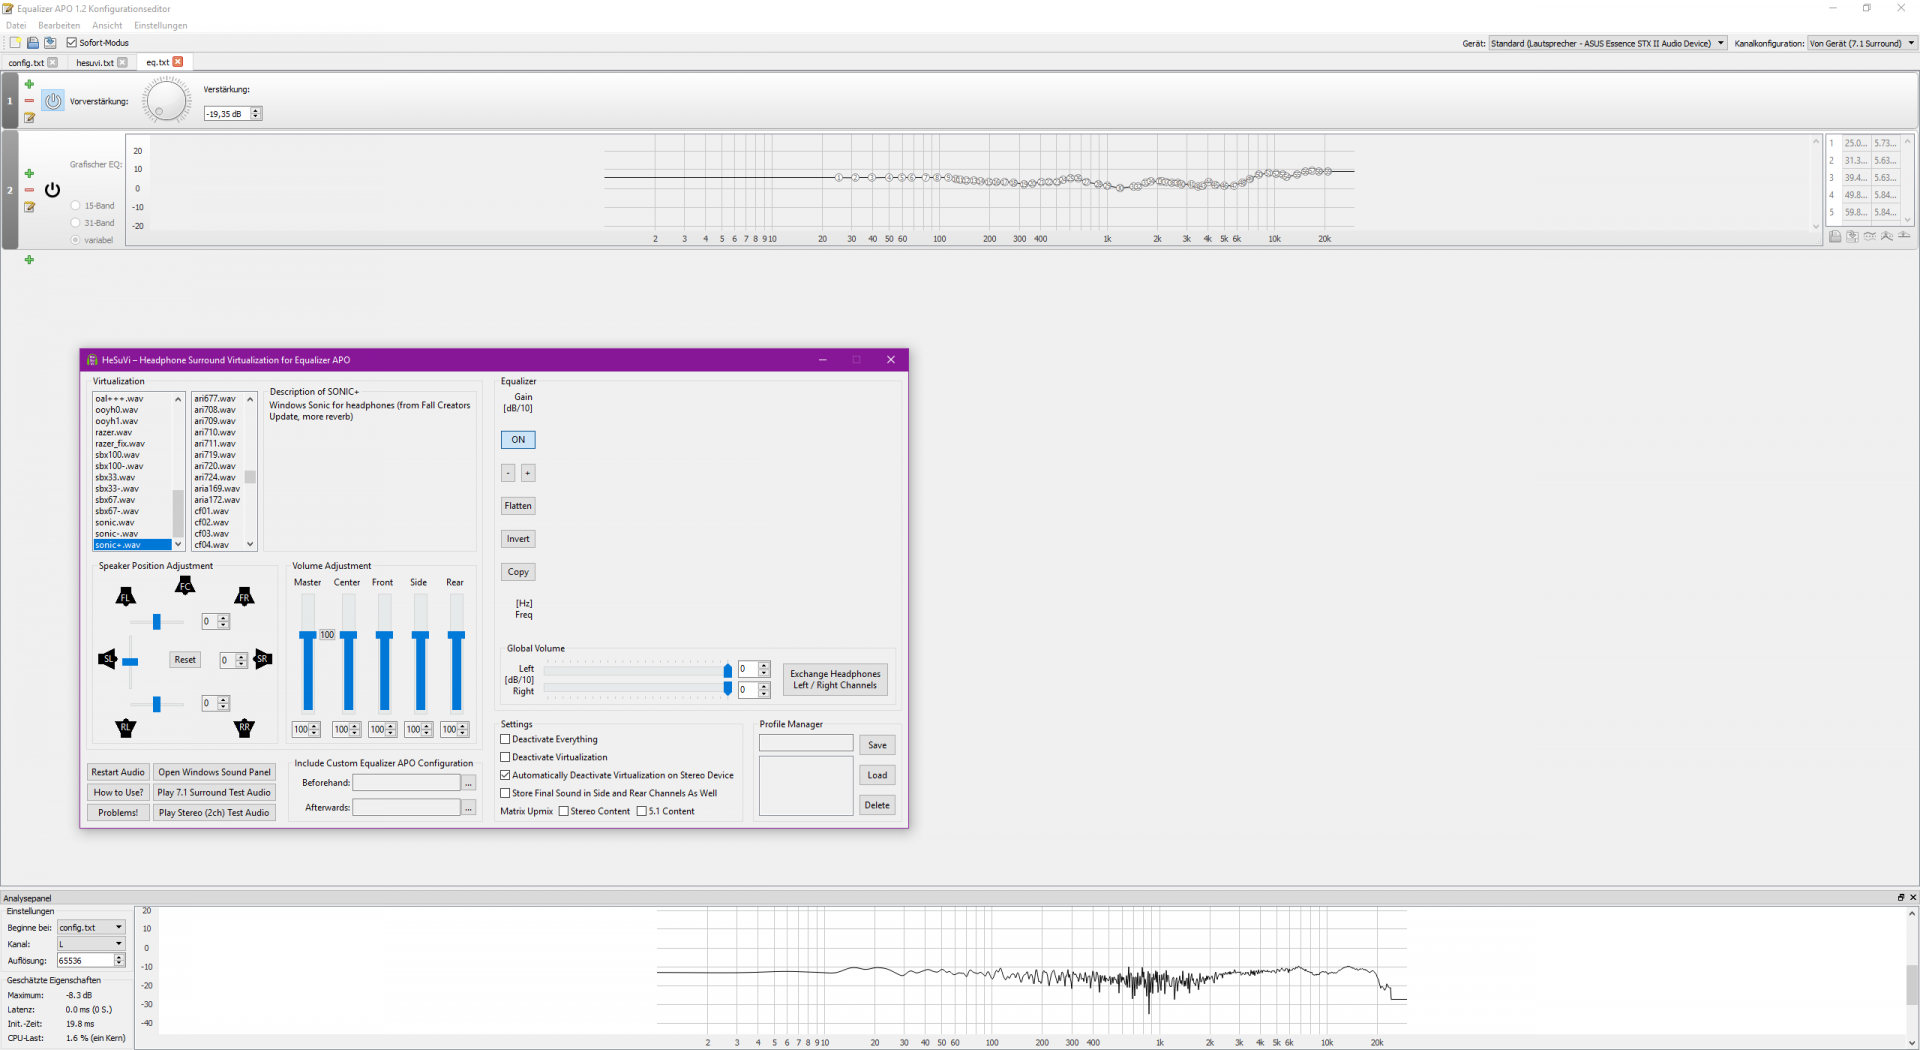Click the FL speaker icon in HeSuVi
The image size is (1920, 1050).
tap(125, 597)
